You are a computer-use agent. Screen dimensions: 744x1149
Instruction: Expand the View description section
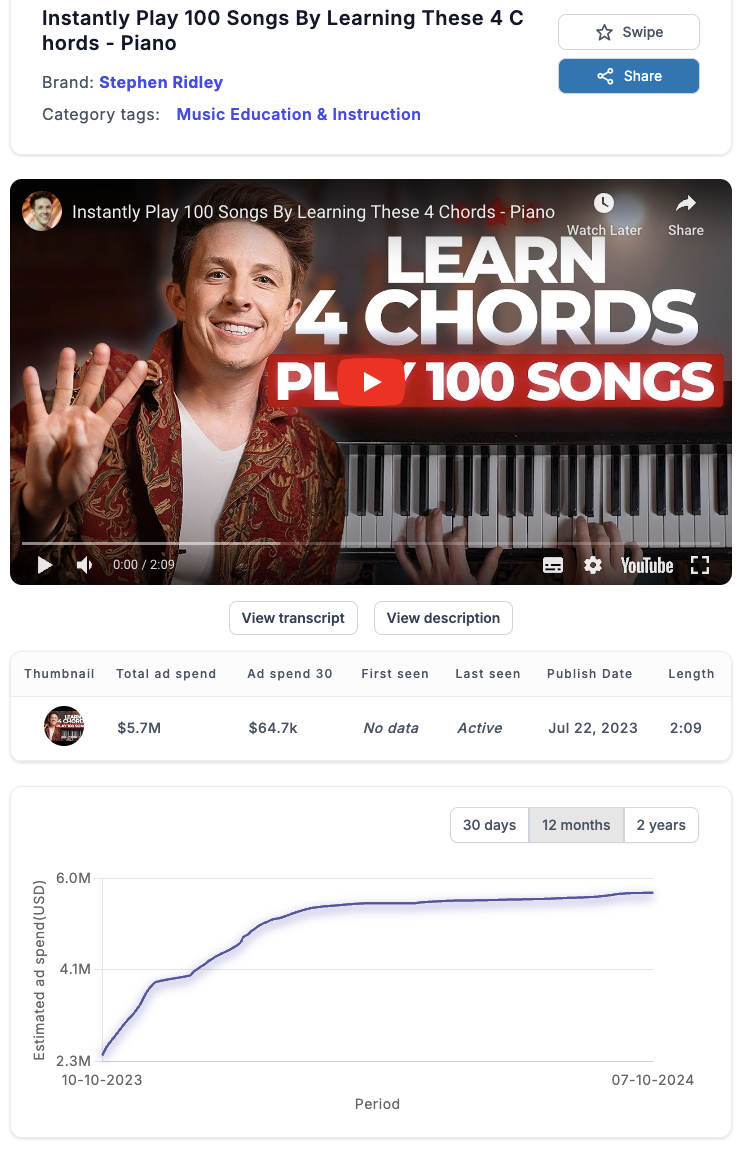pos(443,618)
